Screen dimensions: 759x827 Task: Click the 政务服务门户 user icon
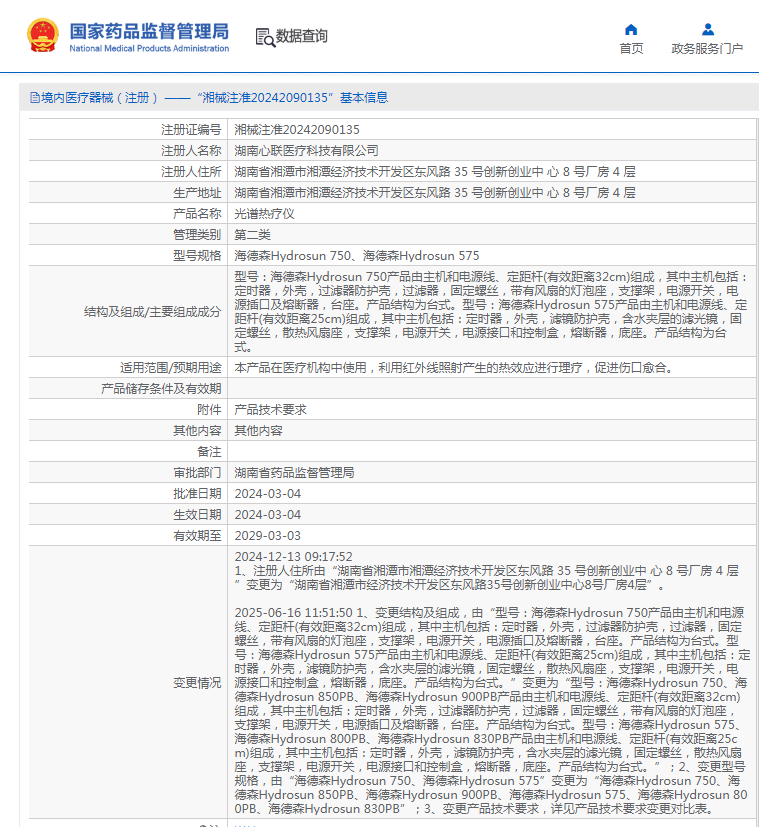pyautogui.click(x=708, y=30)
